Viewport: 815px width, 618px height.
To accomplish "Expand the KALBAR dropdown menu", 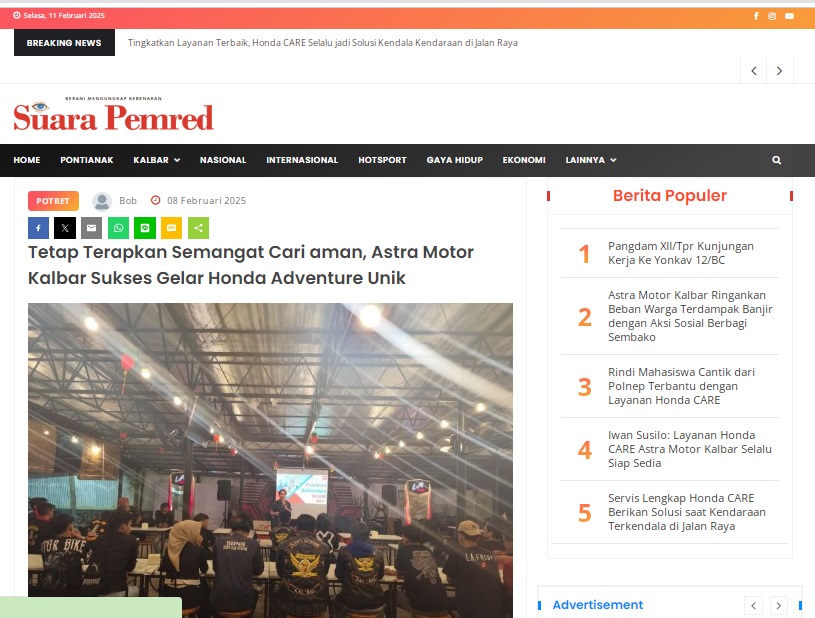I will (156, 160).
